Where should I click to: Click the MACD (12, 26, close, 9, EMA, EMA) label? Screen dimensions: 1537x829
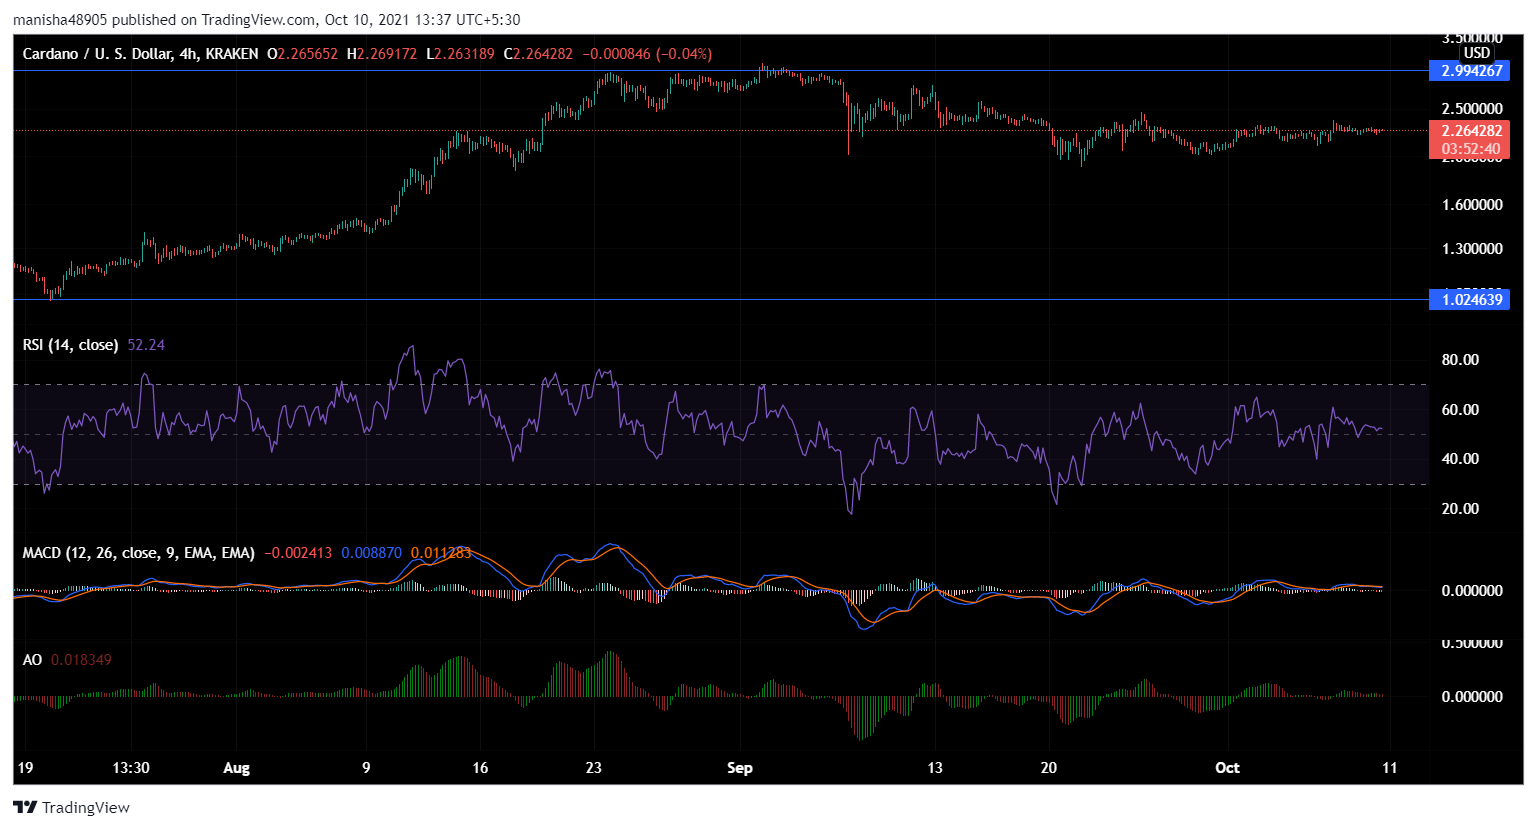tap(139, 553)
